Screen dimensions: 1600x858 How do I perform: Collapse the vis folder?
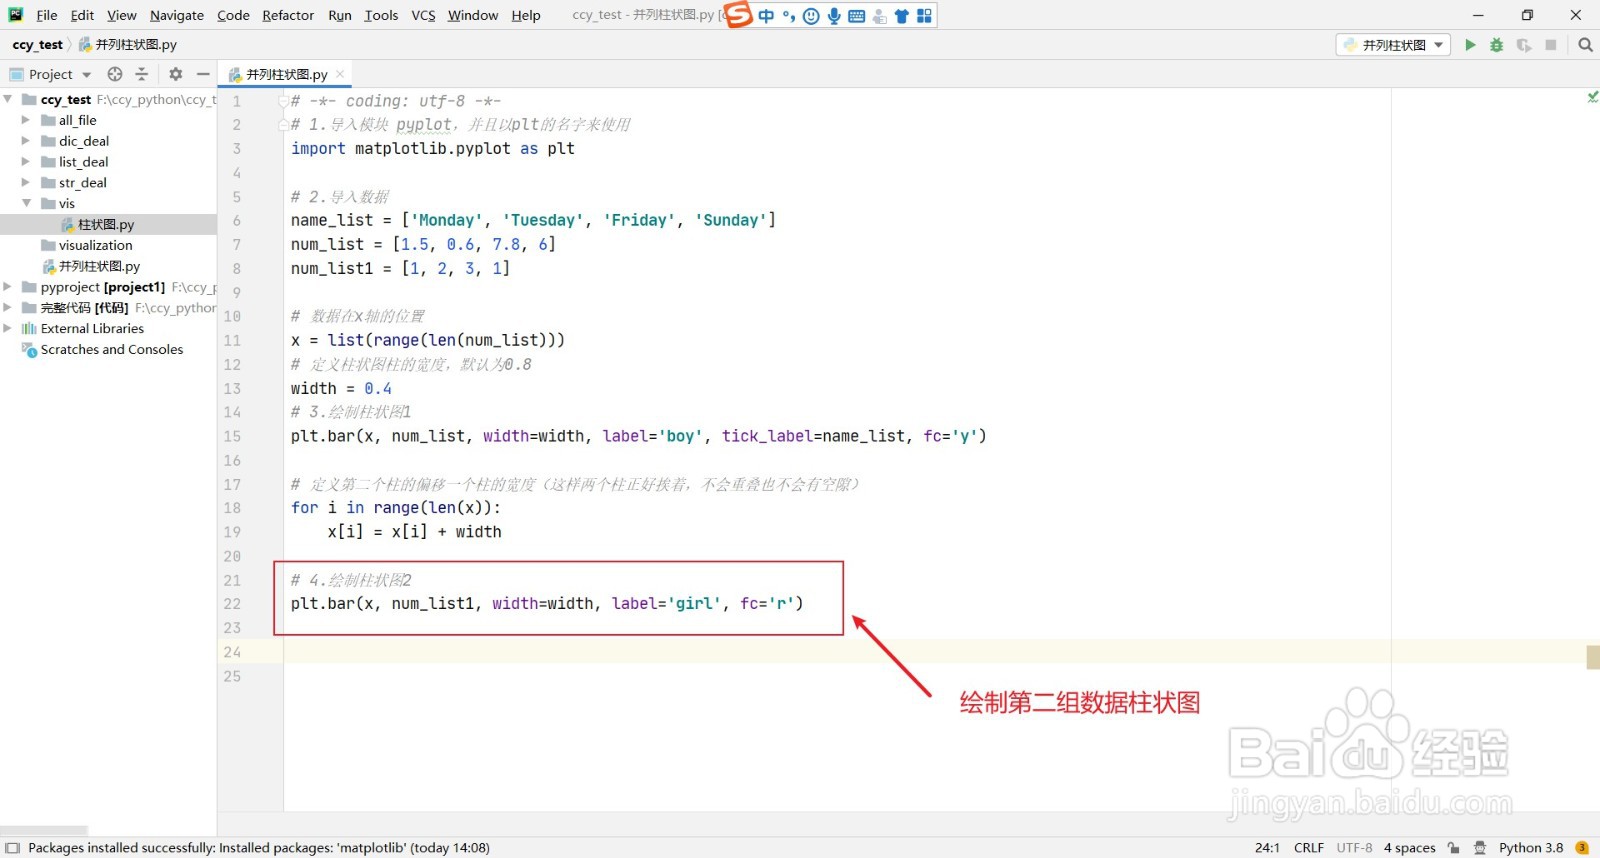tap(26, 203)
